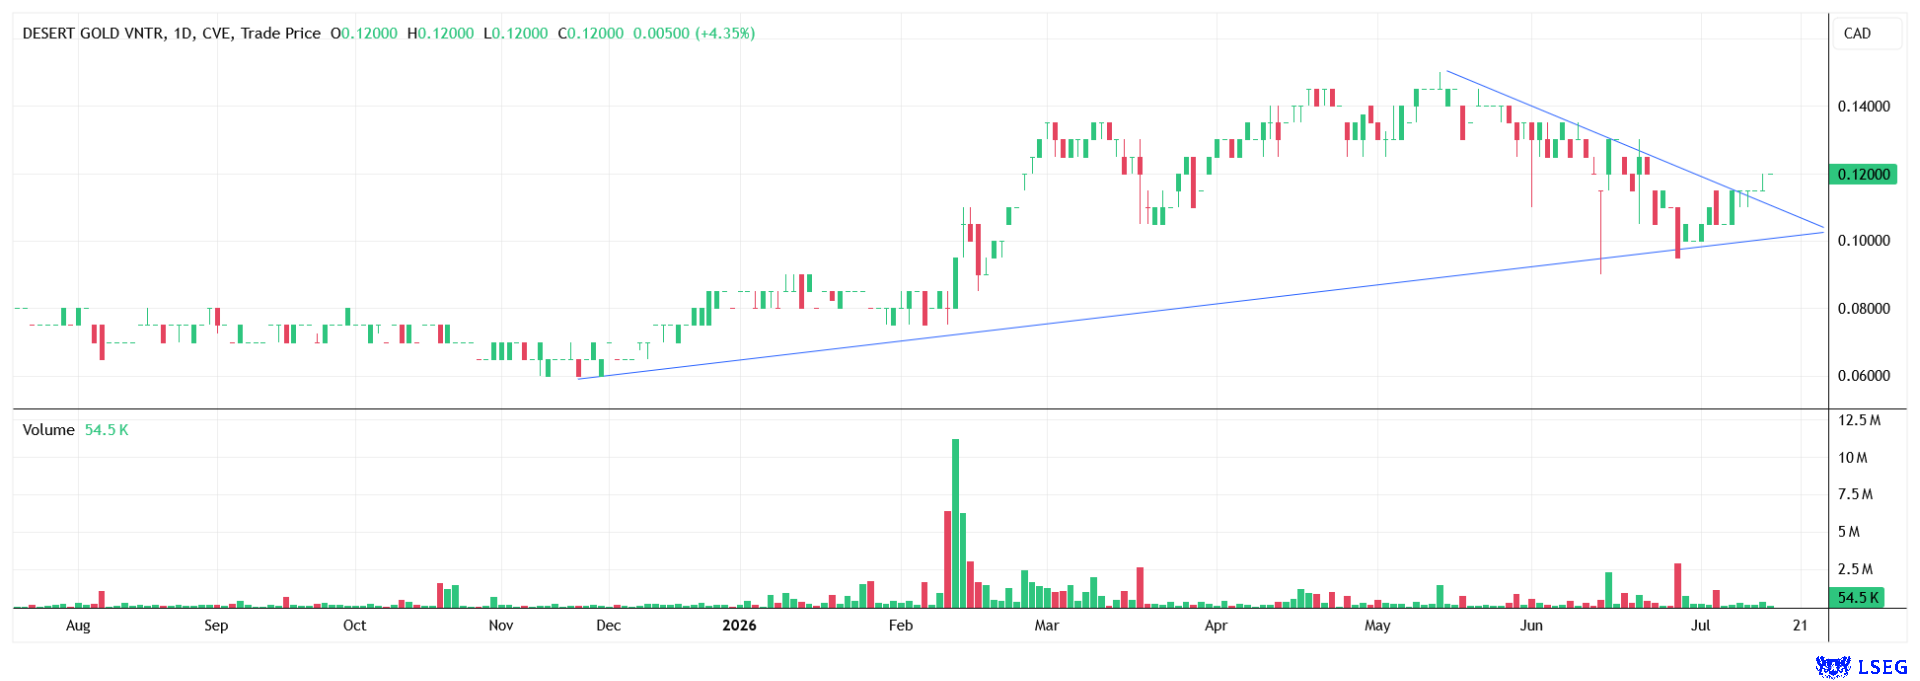This screenshot has height=681, width=1920.
Task: Click the tallest green volume bar in February
Action: click(955, 523)
